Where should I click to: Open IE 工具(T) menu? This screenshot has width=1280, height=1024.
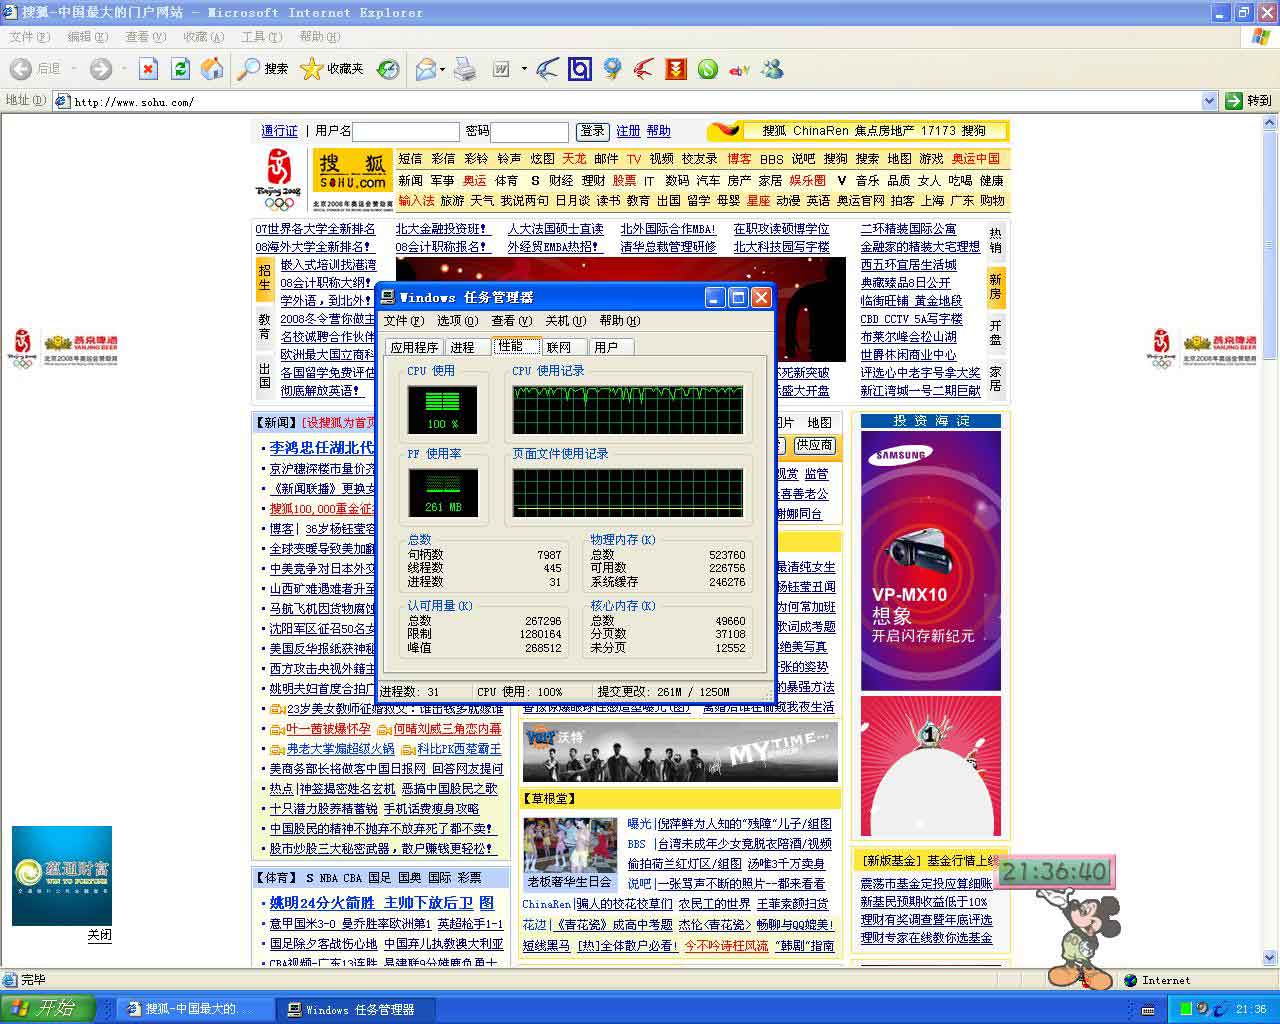pos(261,37)
